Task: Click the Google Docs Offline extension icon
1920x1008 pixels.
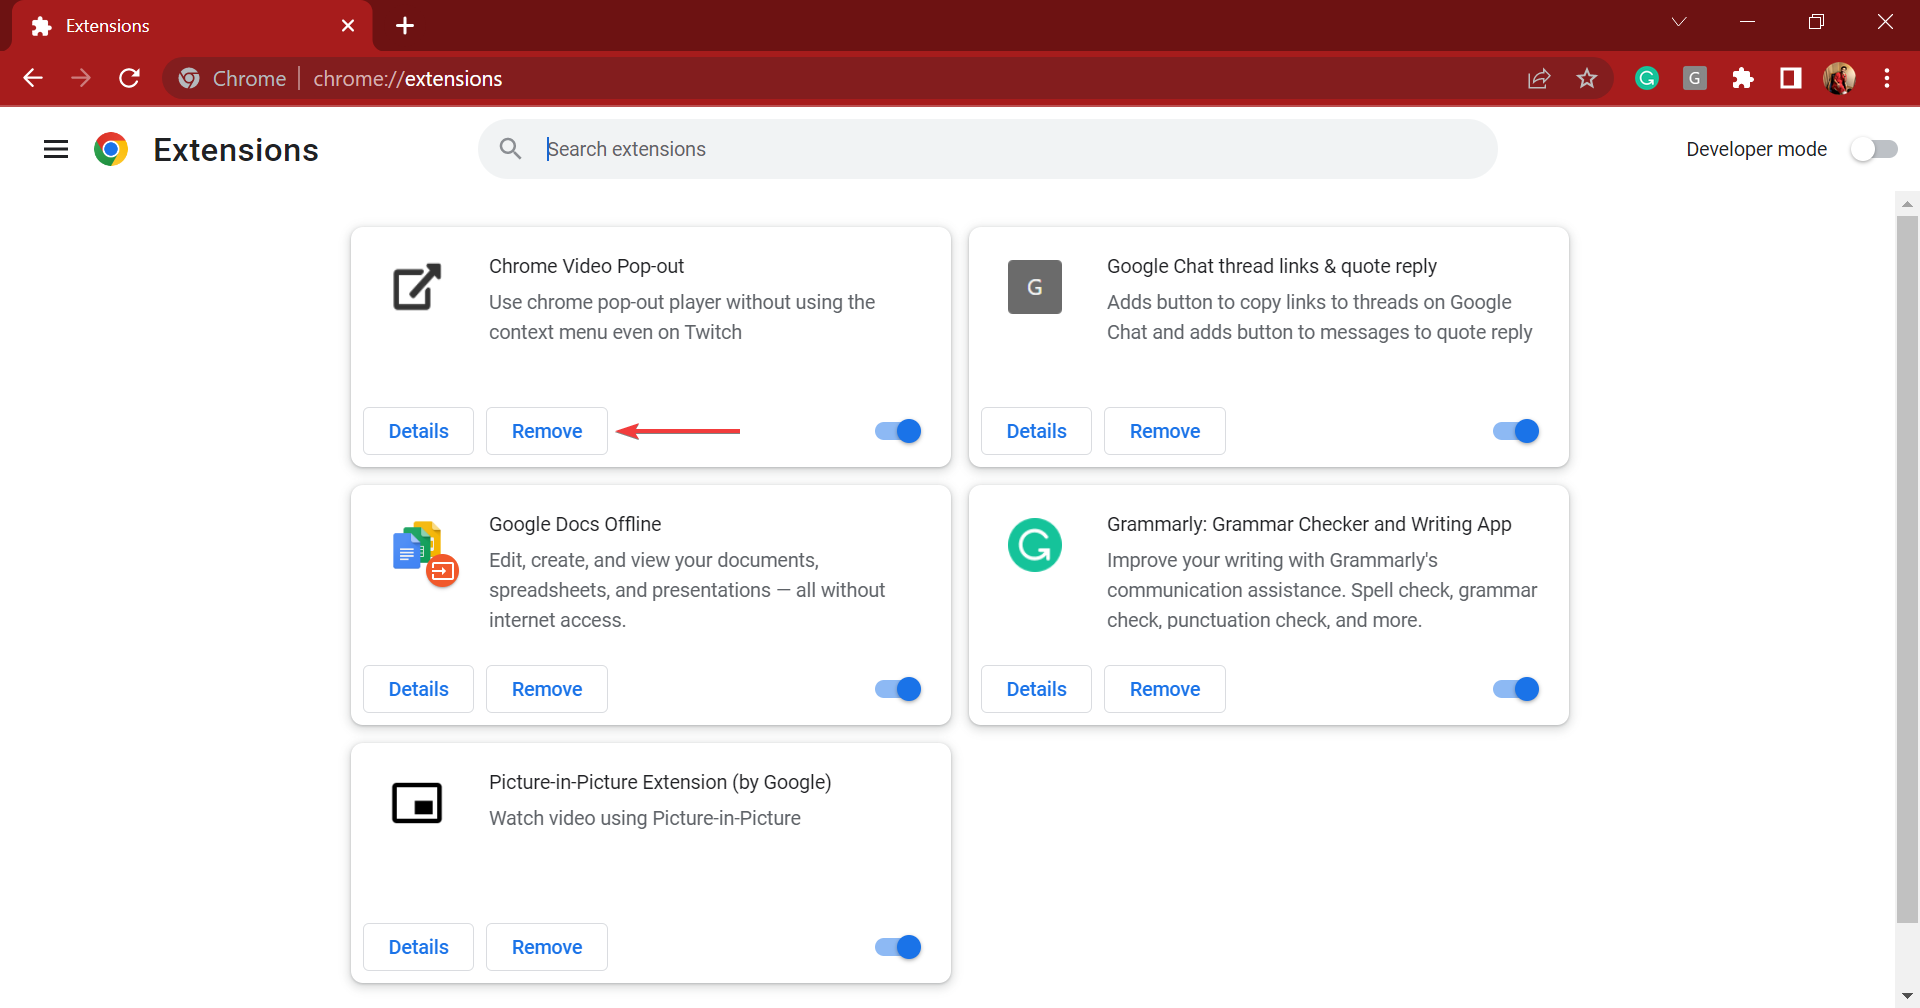Action: coord(425,553)
